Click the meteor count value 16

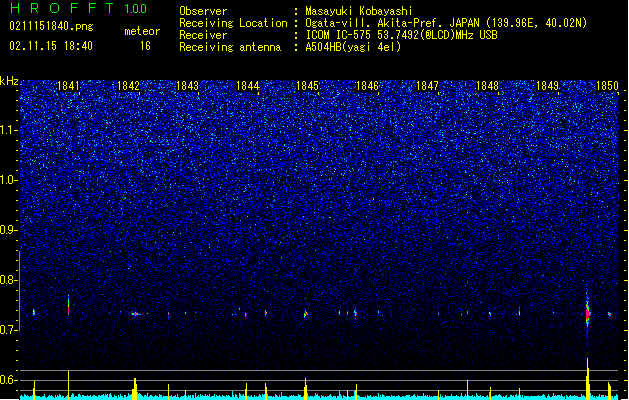pyautogui.click(x=145, y=46)
